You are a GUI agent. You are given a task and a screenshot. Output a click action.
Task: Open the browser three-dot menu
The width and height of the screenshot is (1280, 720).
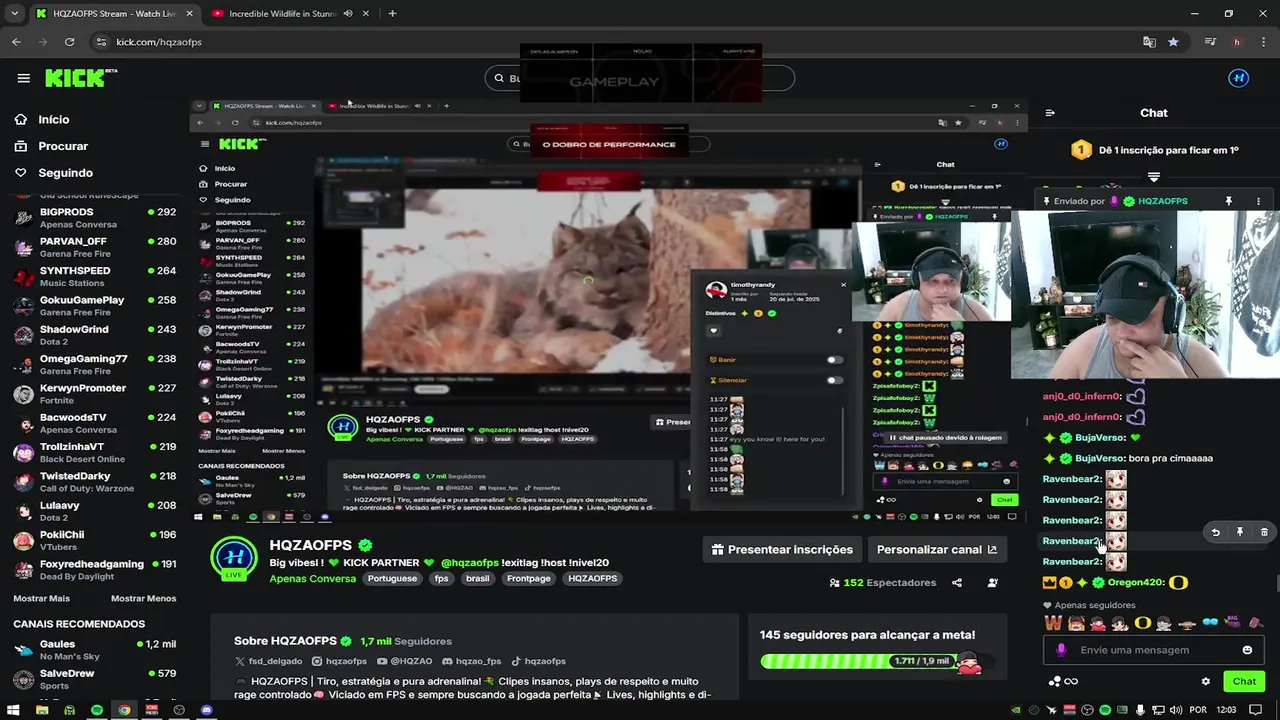(x=1263, y=42)
